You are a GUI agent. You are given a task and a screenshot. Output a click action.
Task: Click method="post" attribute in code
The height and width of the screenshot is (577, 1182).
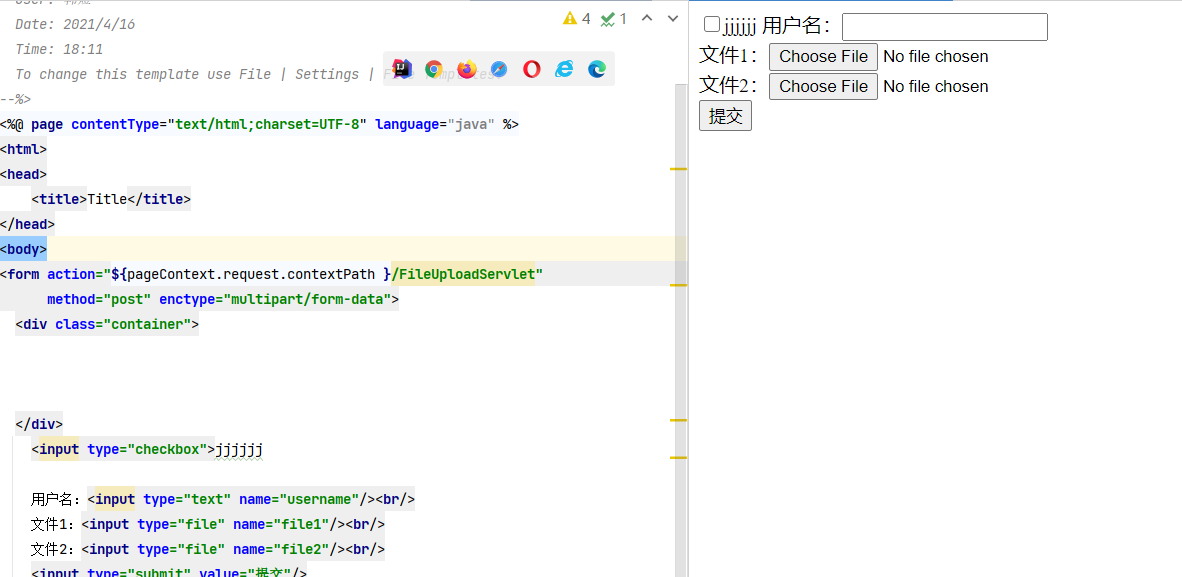[x=99, y=299]
